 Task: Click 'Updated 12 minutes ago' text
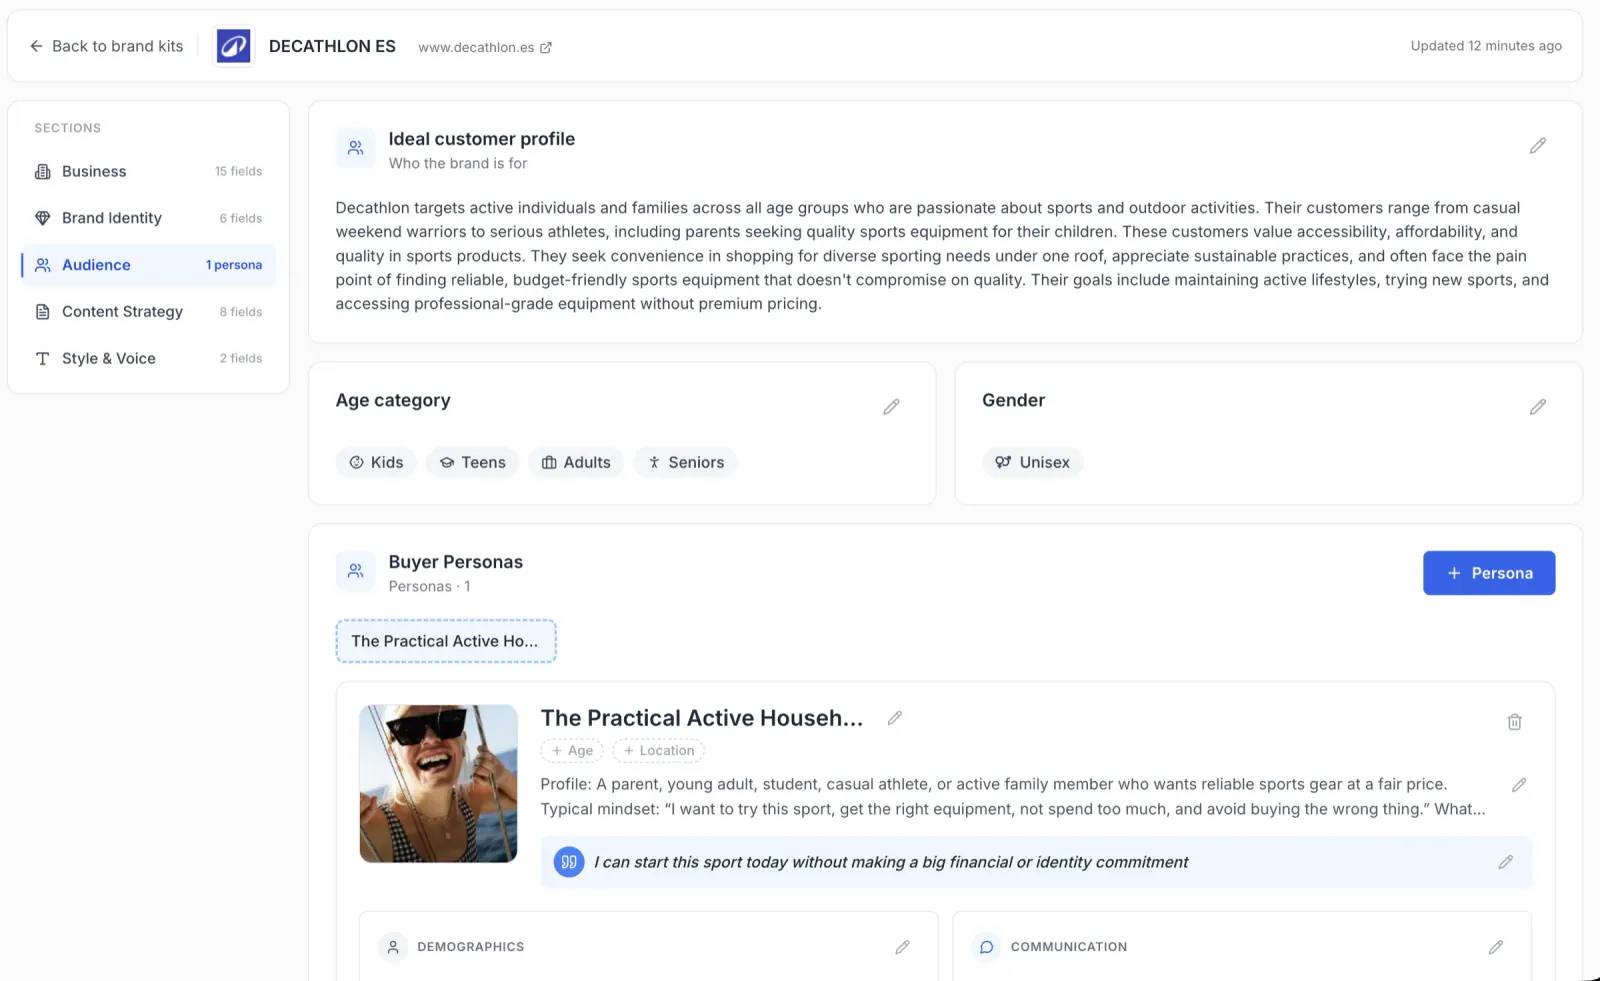click(1486, 46)
